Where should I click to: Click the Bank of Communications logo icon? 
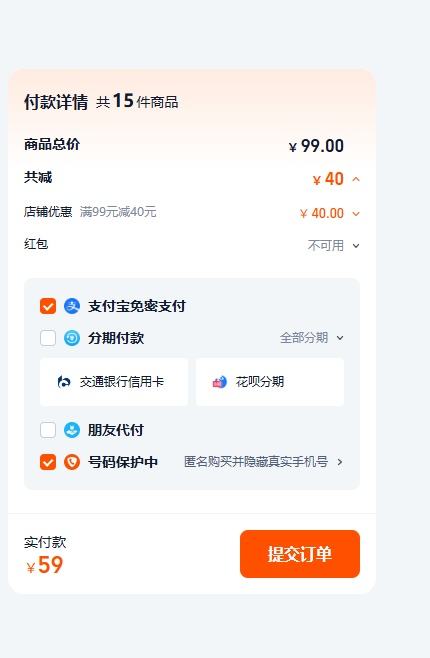click(64, 381)
